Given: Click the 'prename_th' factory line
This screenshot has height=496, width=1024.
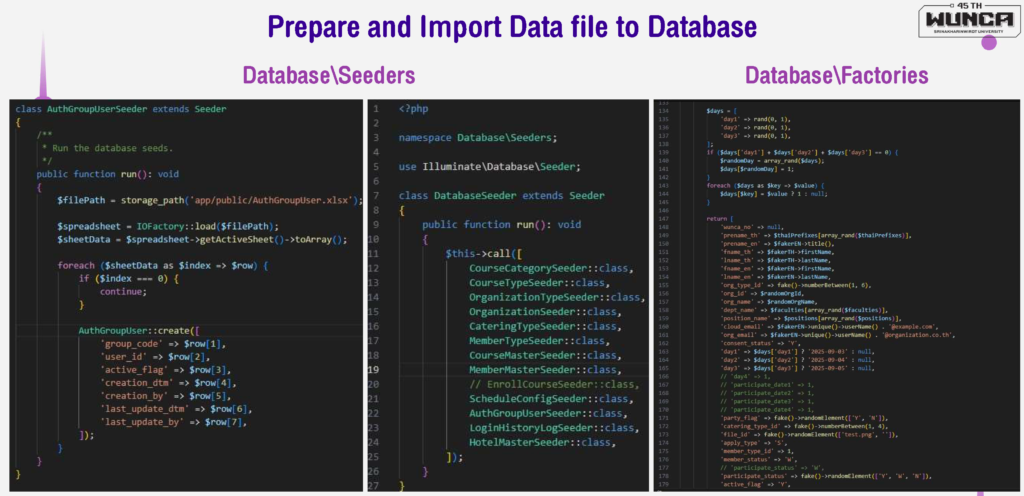Looking at the screenshot, I should (816, 235).
